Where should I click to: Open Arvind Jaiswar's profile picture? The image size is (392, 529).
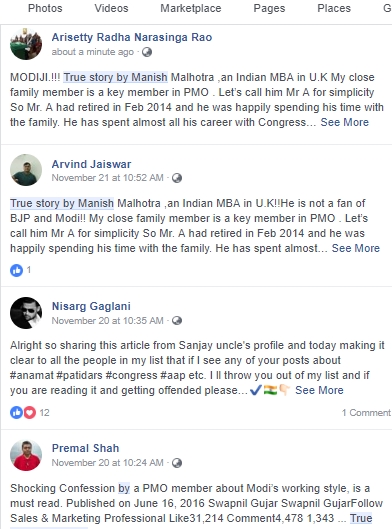pos(26,170)
